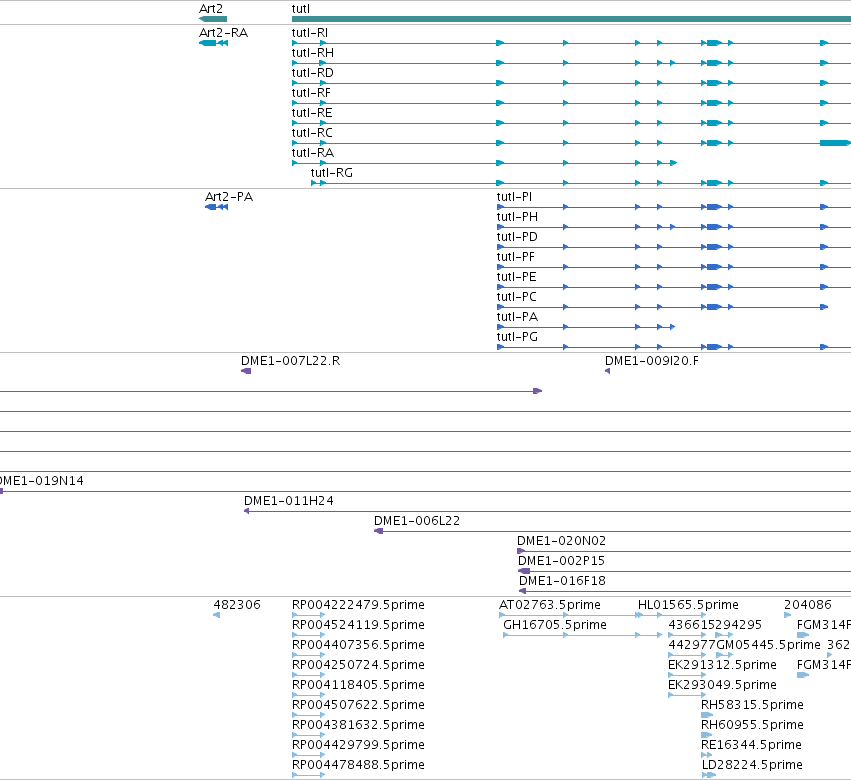Select transcript tutl-RG label
This screenshot has height=780, width=851.
[332, 173]
